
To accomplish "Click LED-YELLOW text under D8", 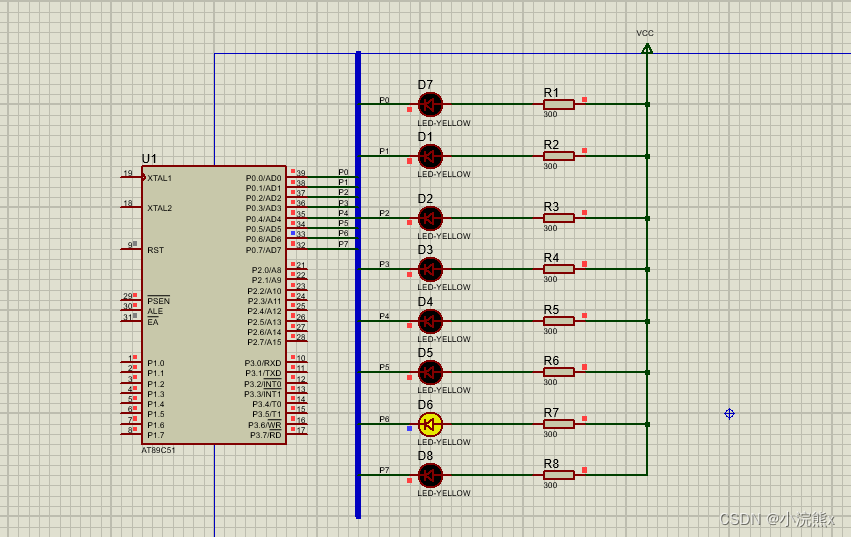I will (444, 493).
